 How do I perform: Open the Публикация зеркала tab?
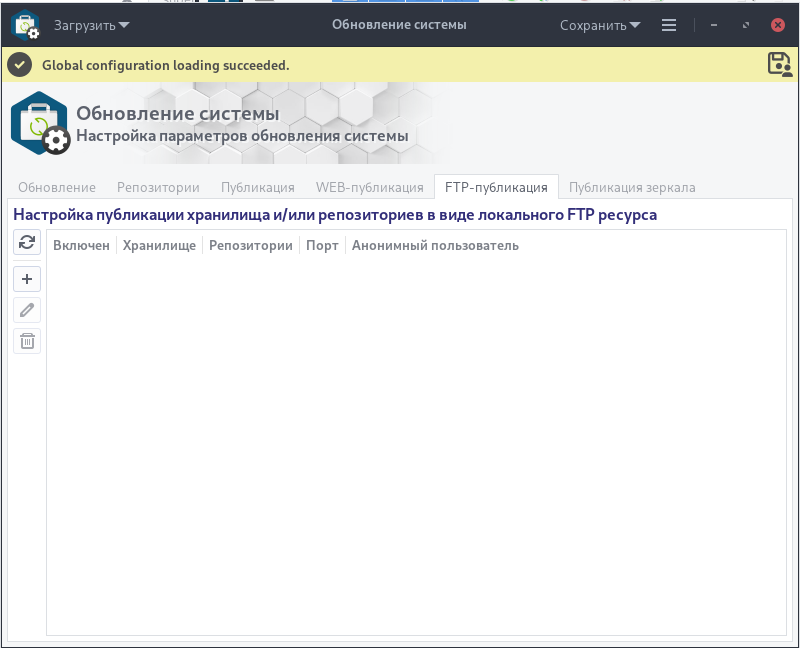632,187
